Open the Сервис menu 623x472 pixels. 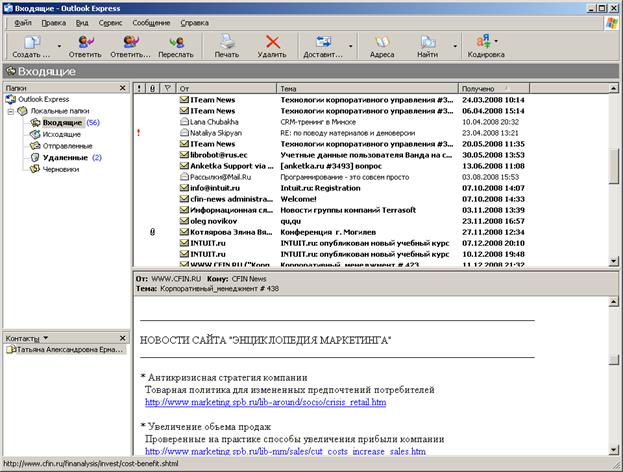(110, 23)
